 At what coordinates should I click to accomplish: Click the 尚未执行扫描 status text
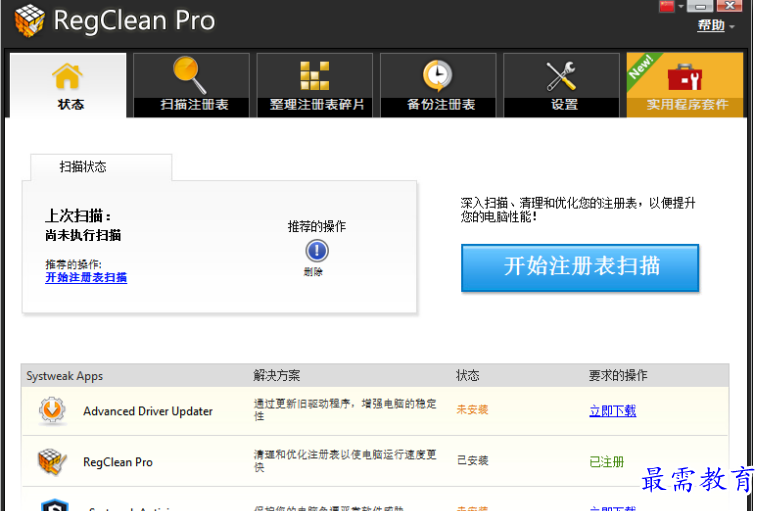[x=83, y=236]
